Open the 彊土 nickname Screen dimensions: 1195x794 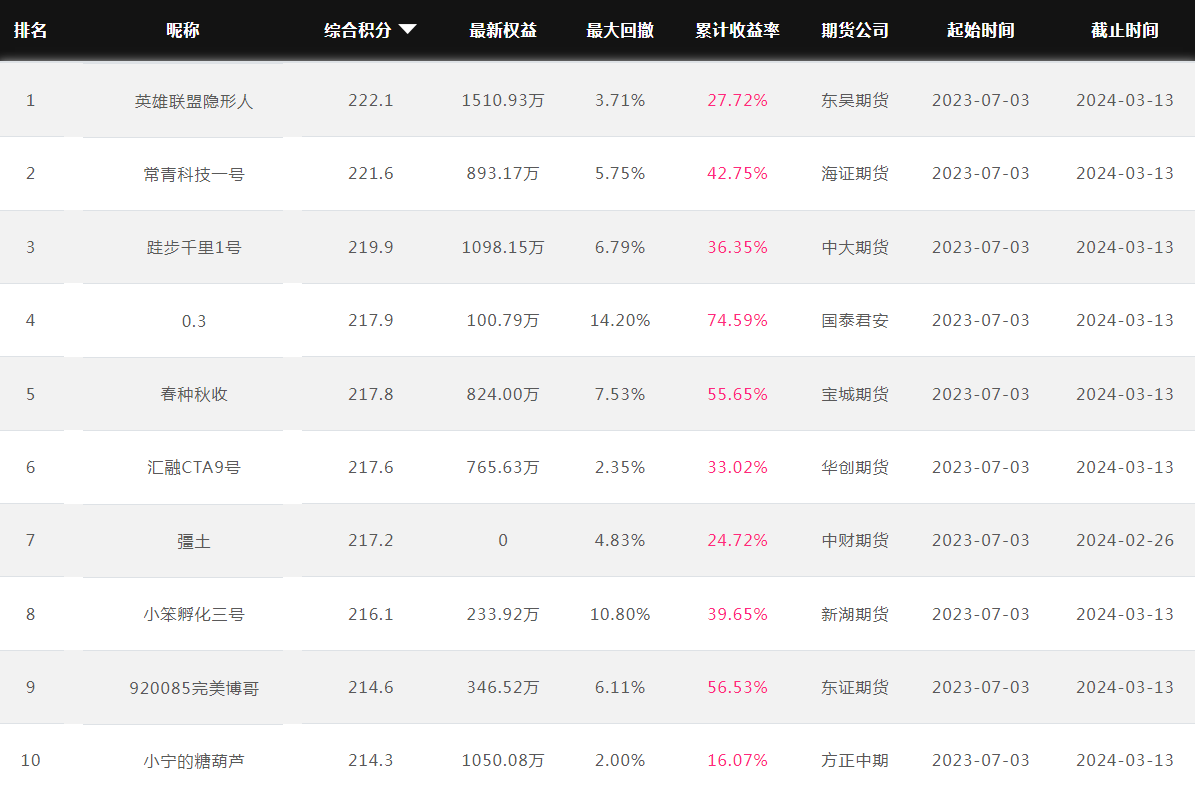pyautogui.click(x=194, y=541)
